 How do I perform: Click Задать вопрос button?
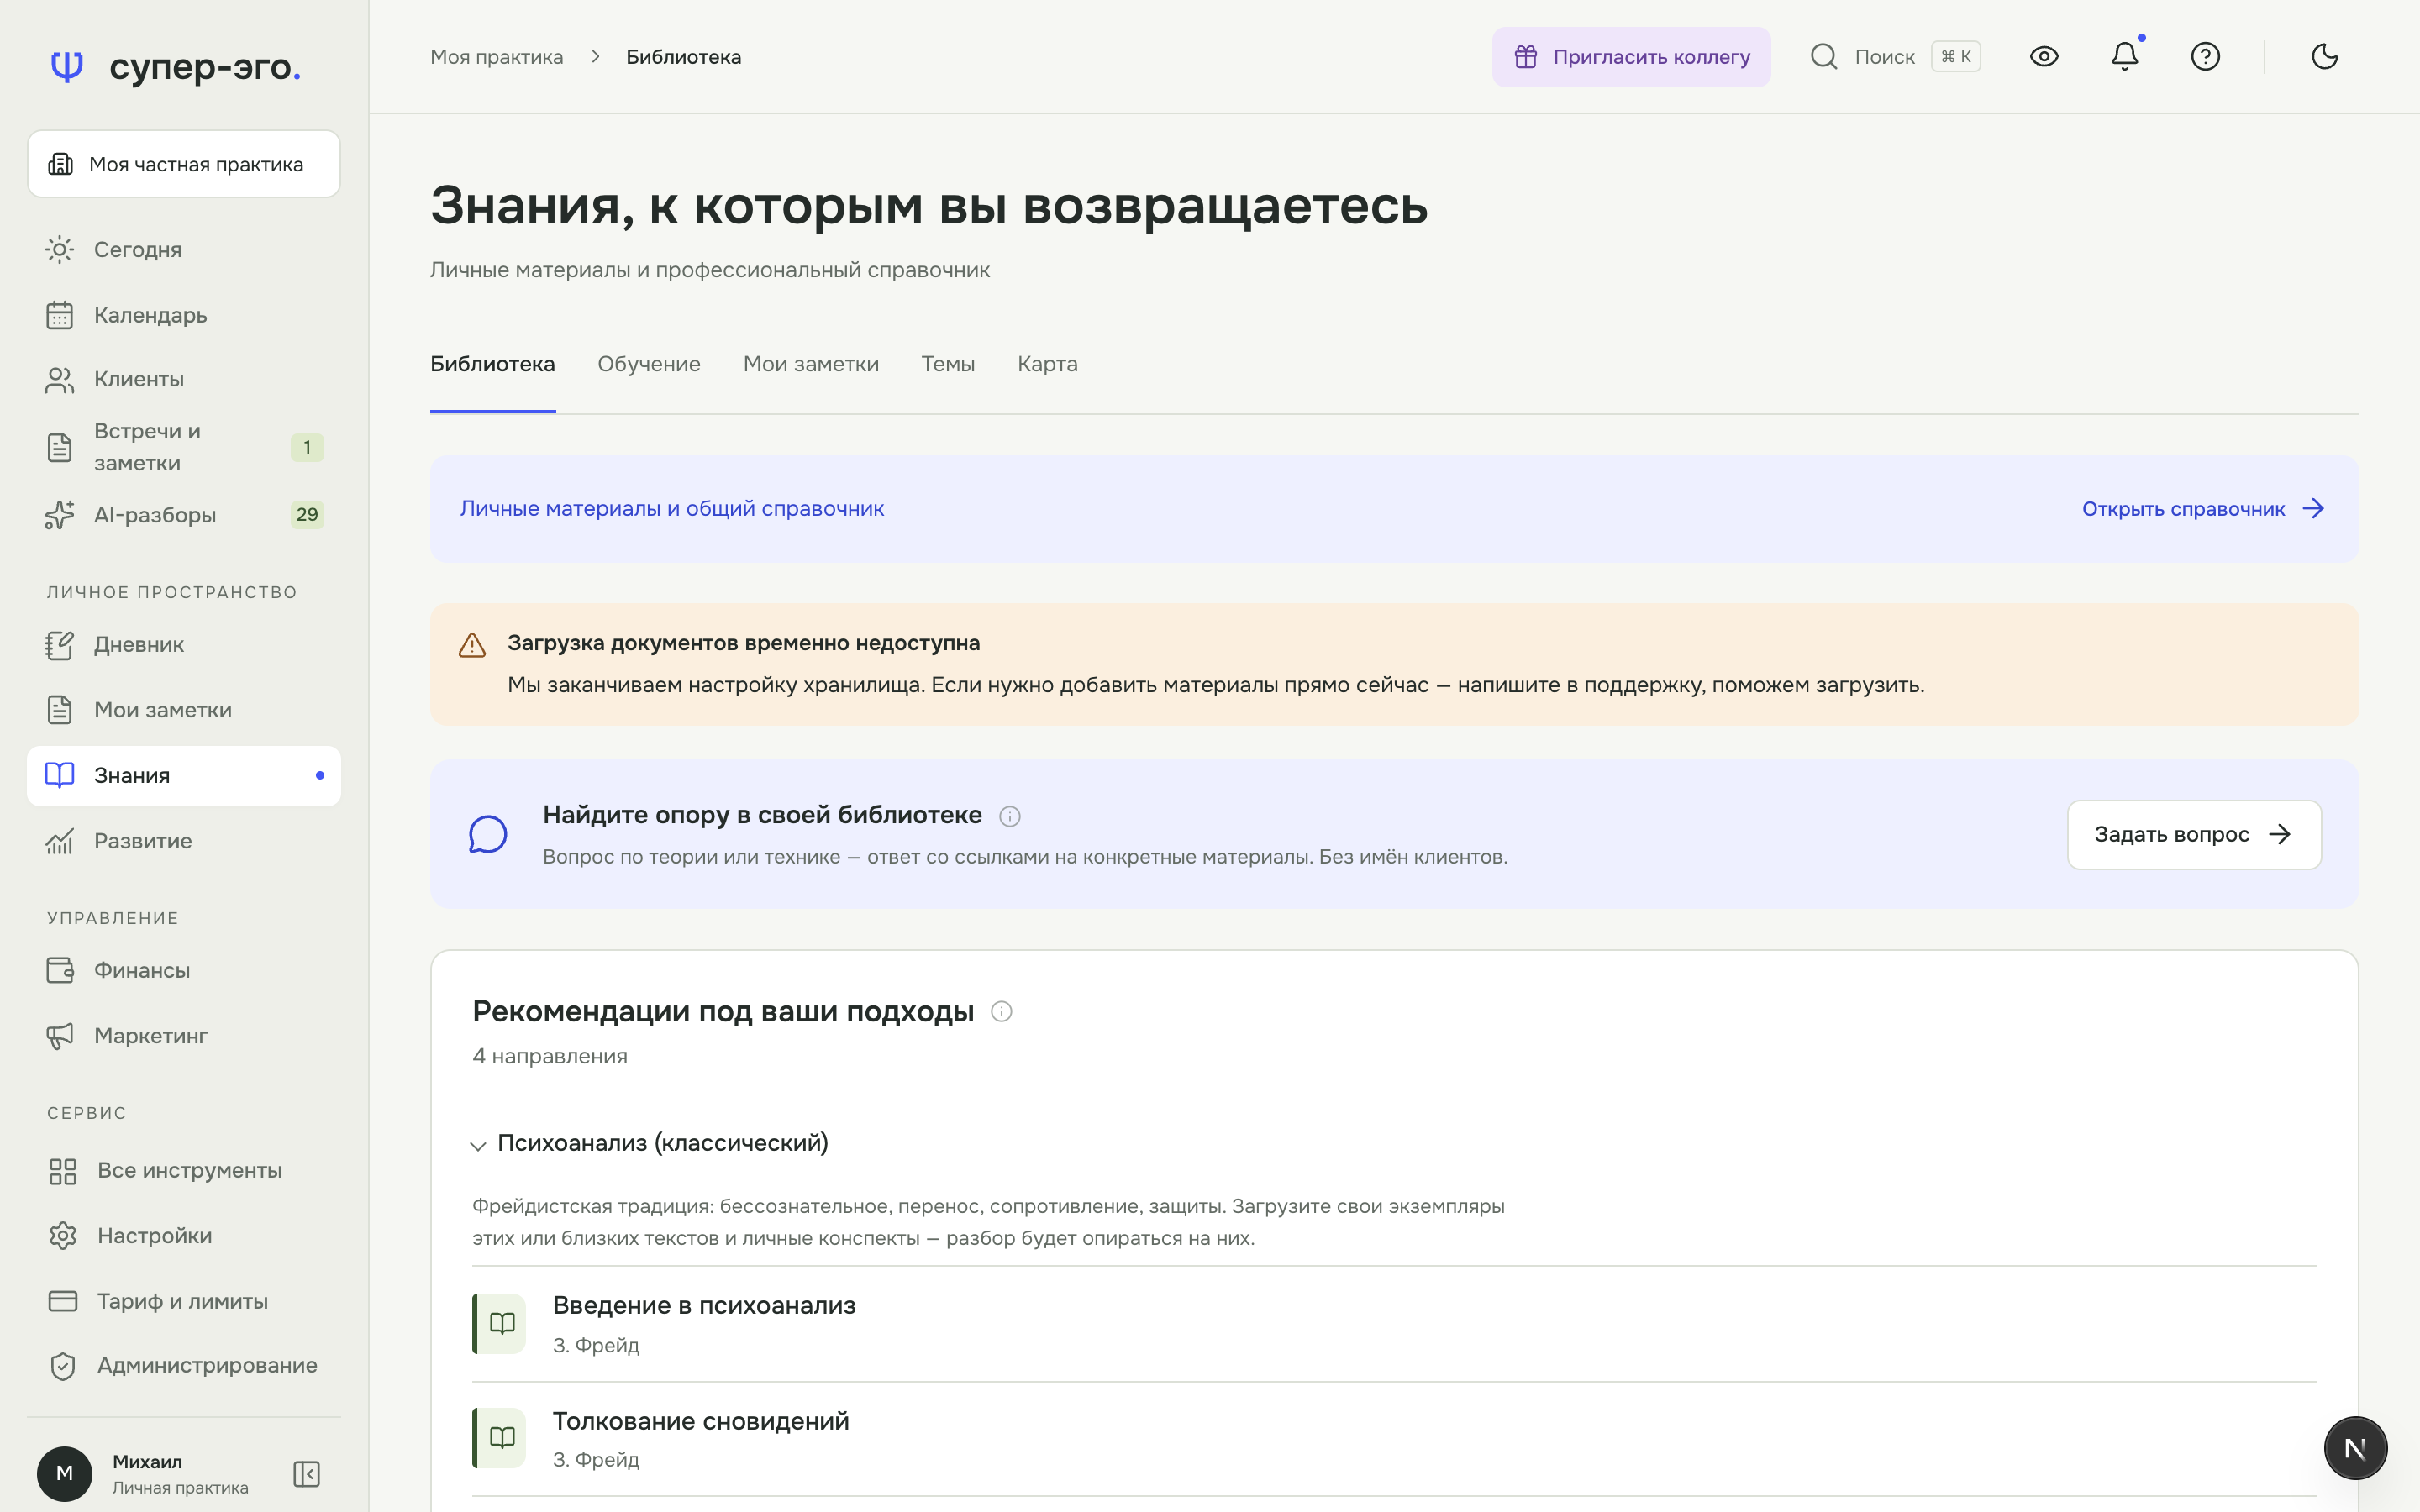click(x=2194, y=835)
